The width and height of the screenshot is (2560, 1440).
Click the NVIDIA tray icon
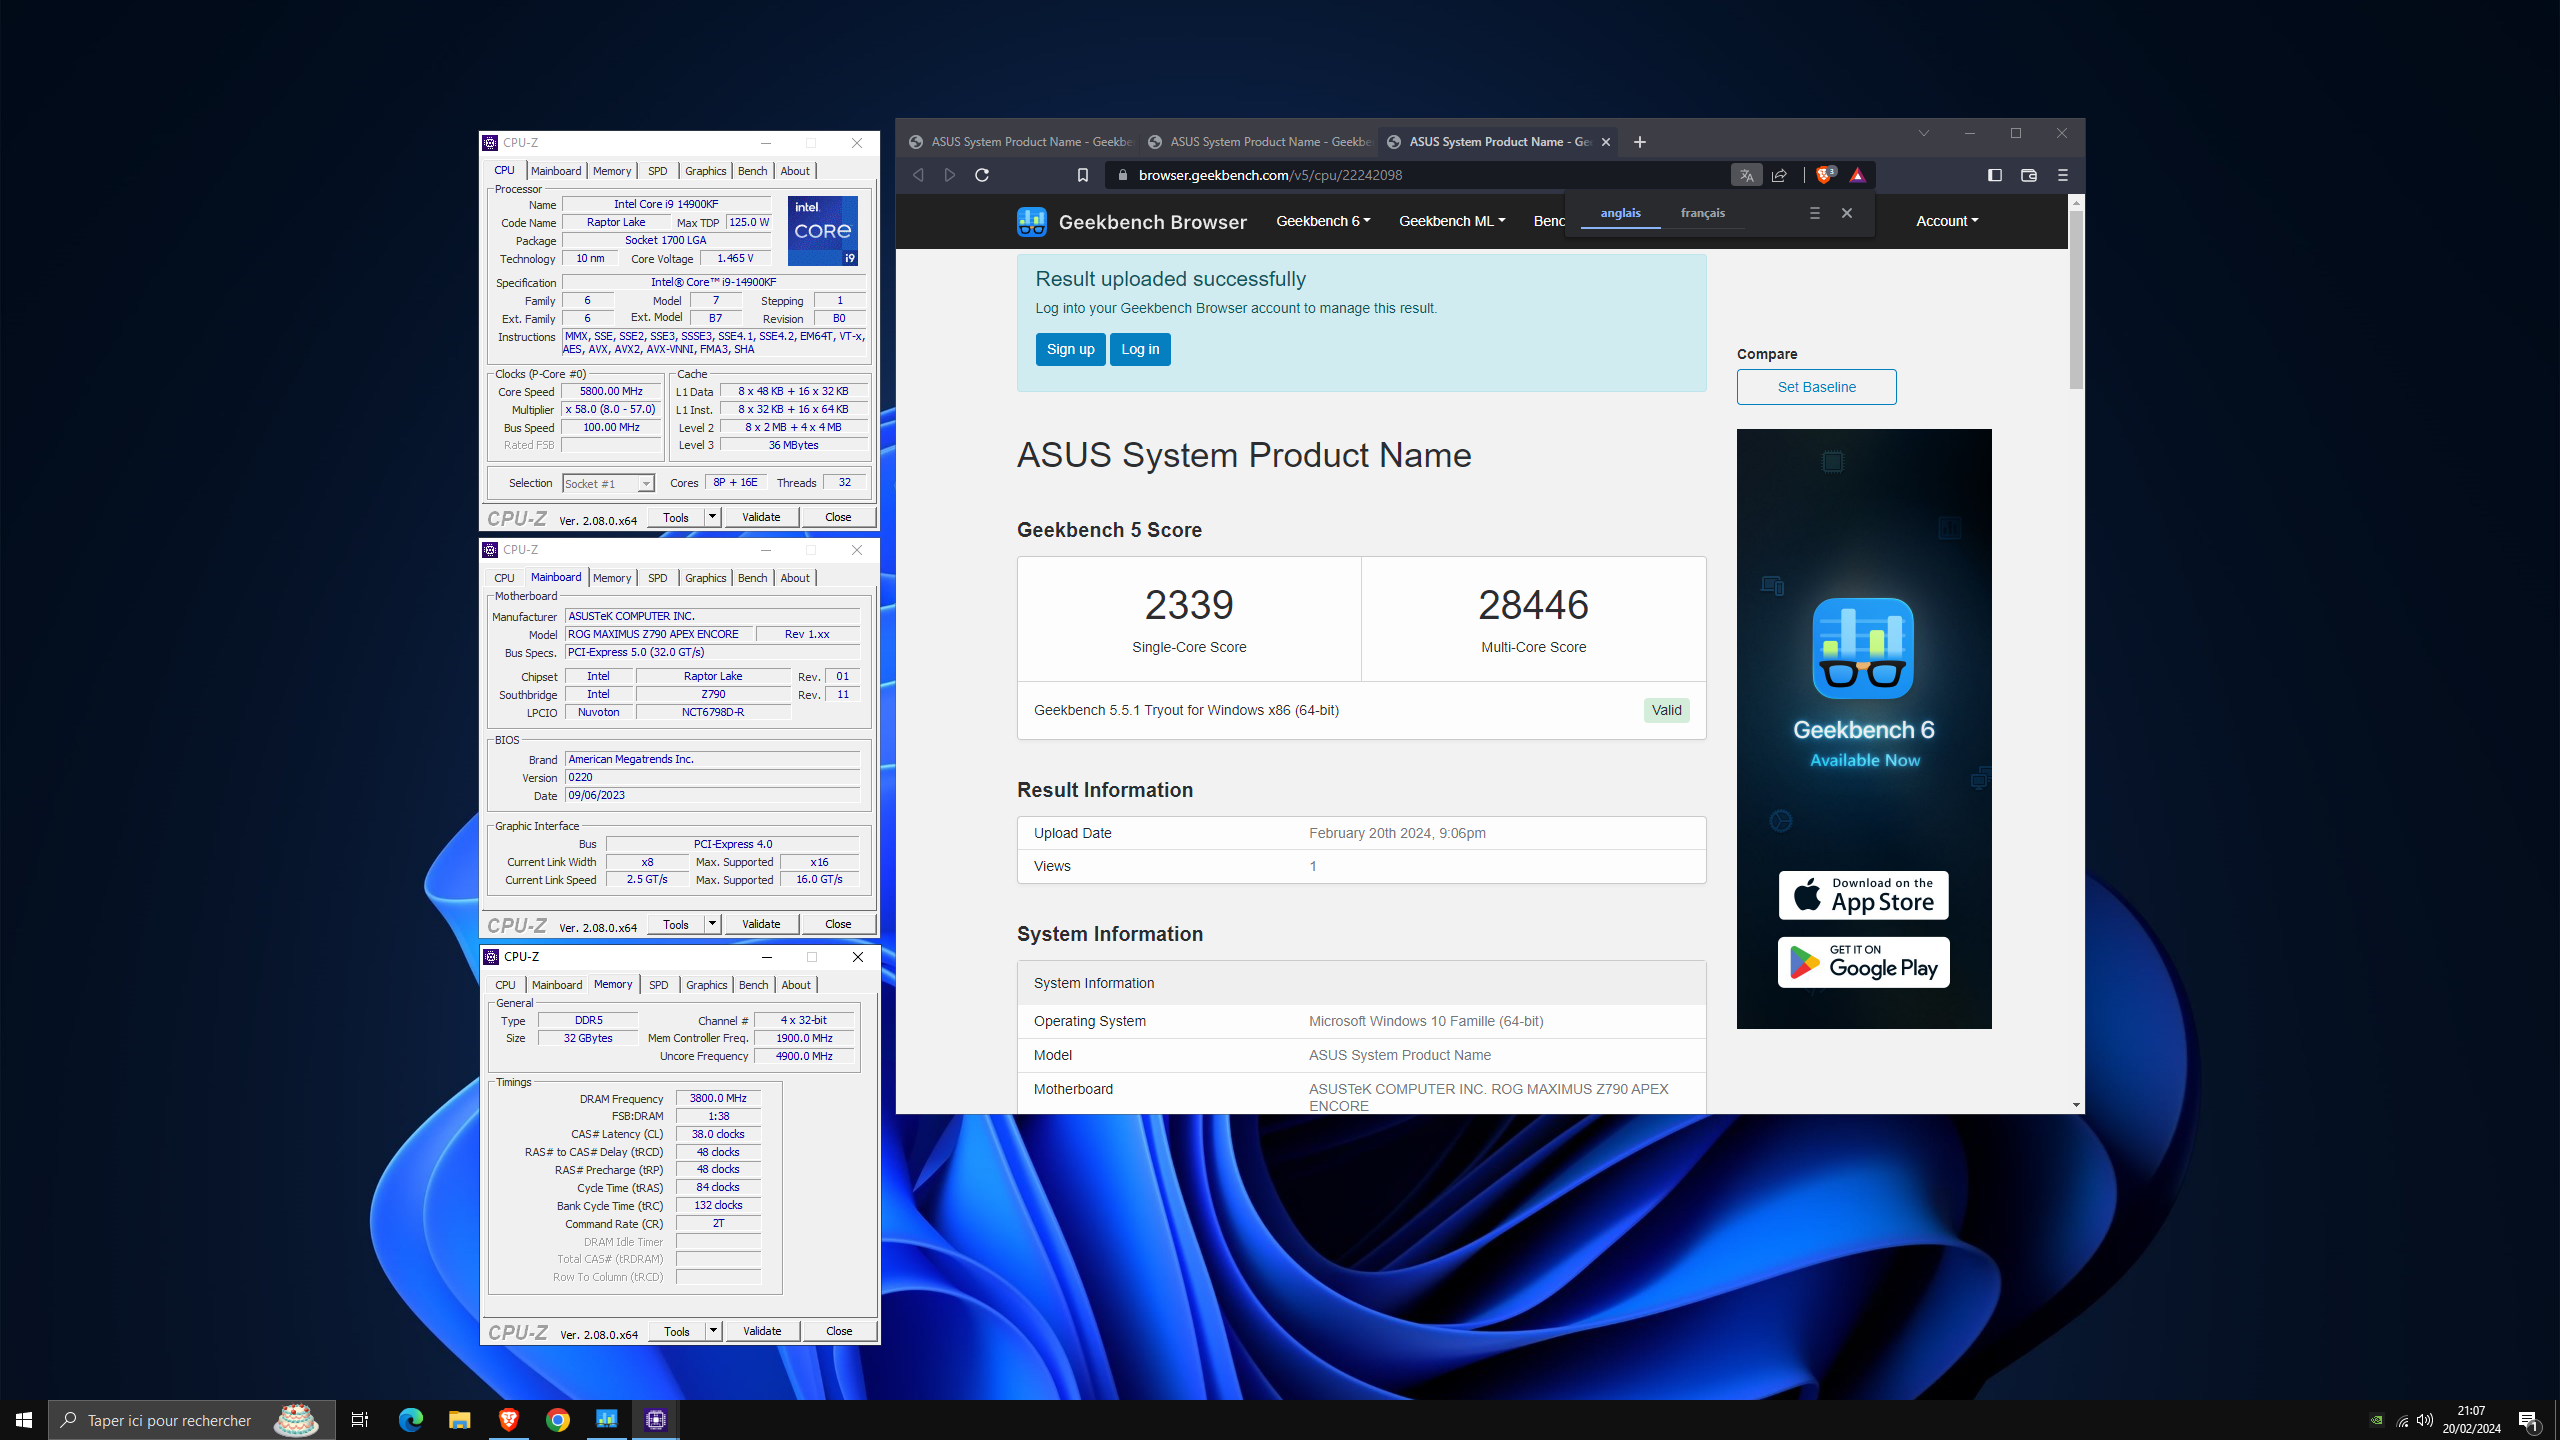[x=2377, y=1420]
